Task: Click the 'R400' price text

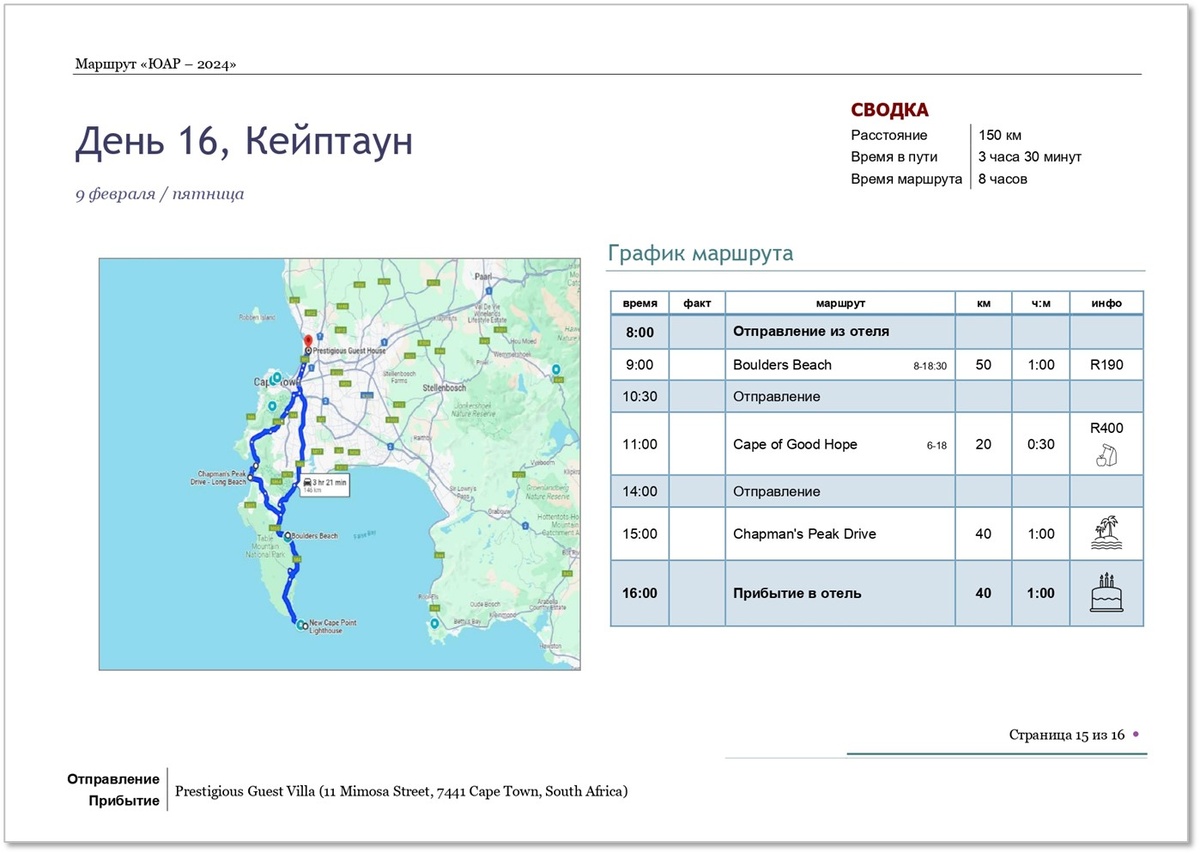Action: pyautogui.click(x=1106, y=428)
